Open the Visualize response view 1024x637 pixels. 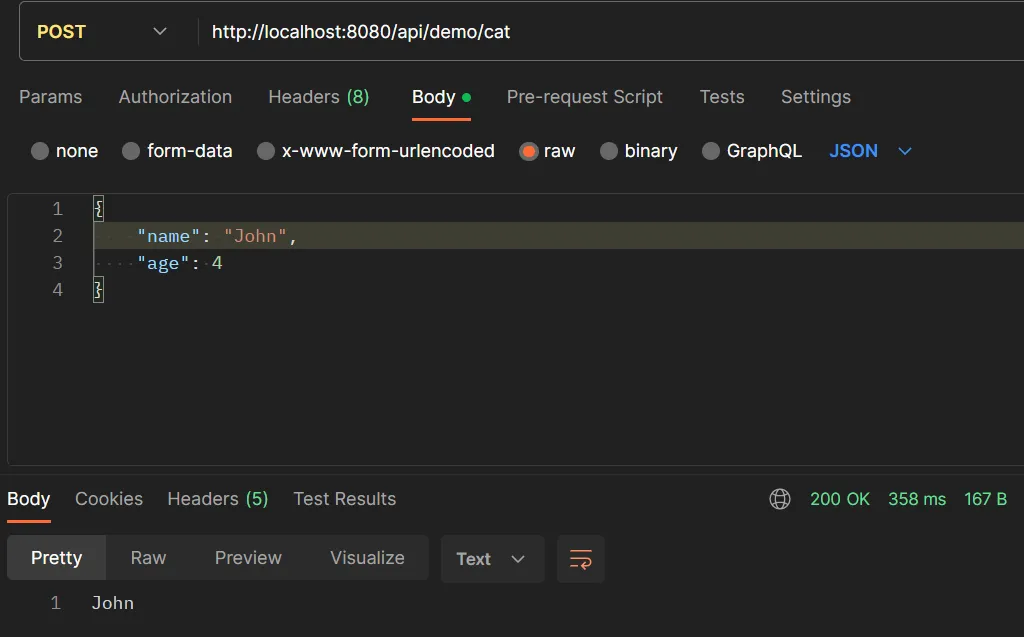(367, 558)
